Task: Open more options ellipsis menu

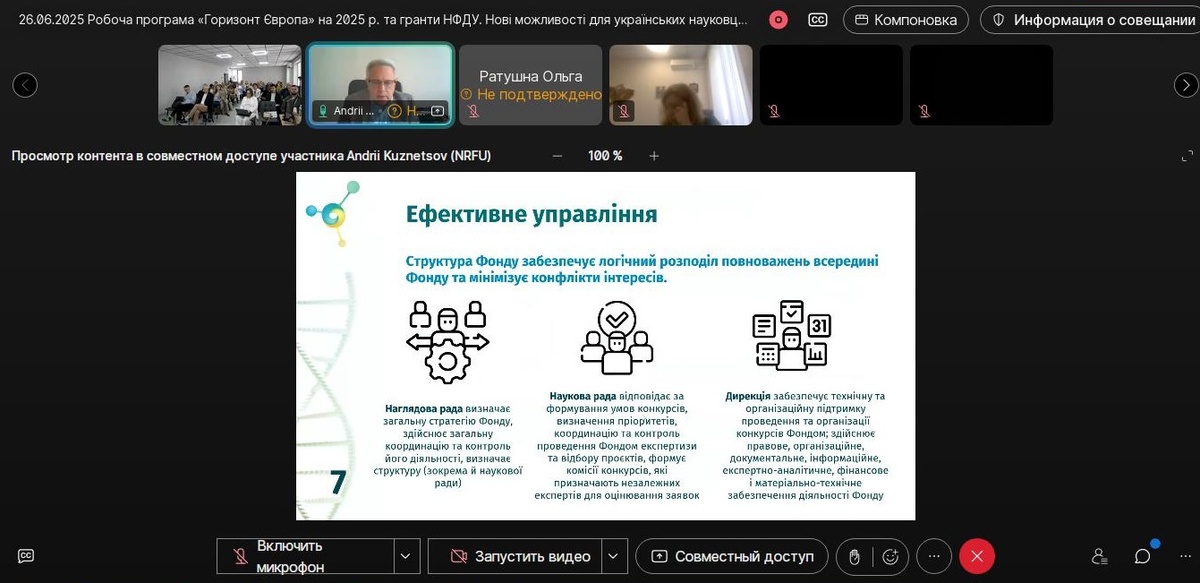Action: (x=934, y=556)
